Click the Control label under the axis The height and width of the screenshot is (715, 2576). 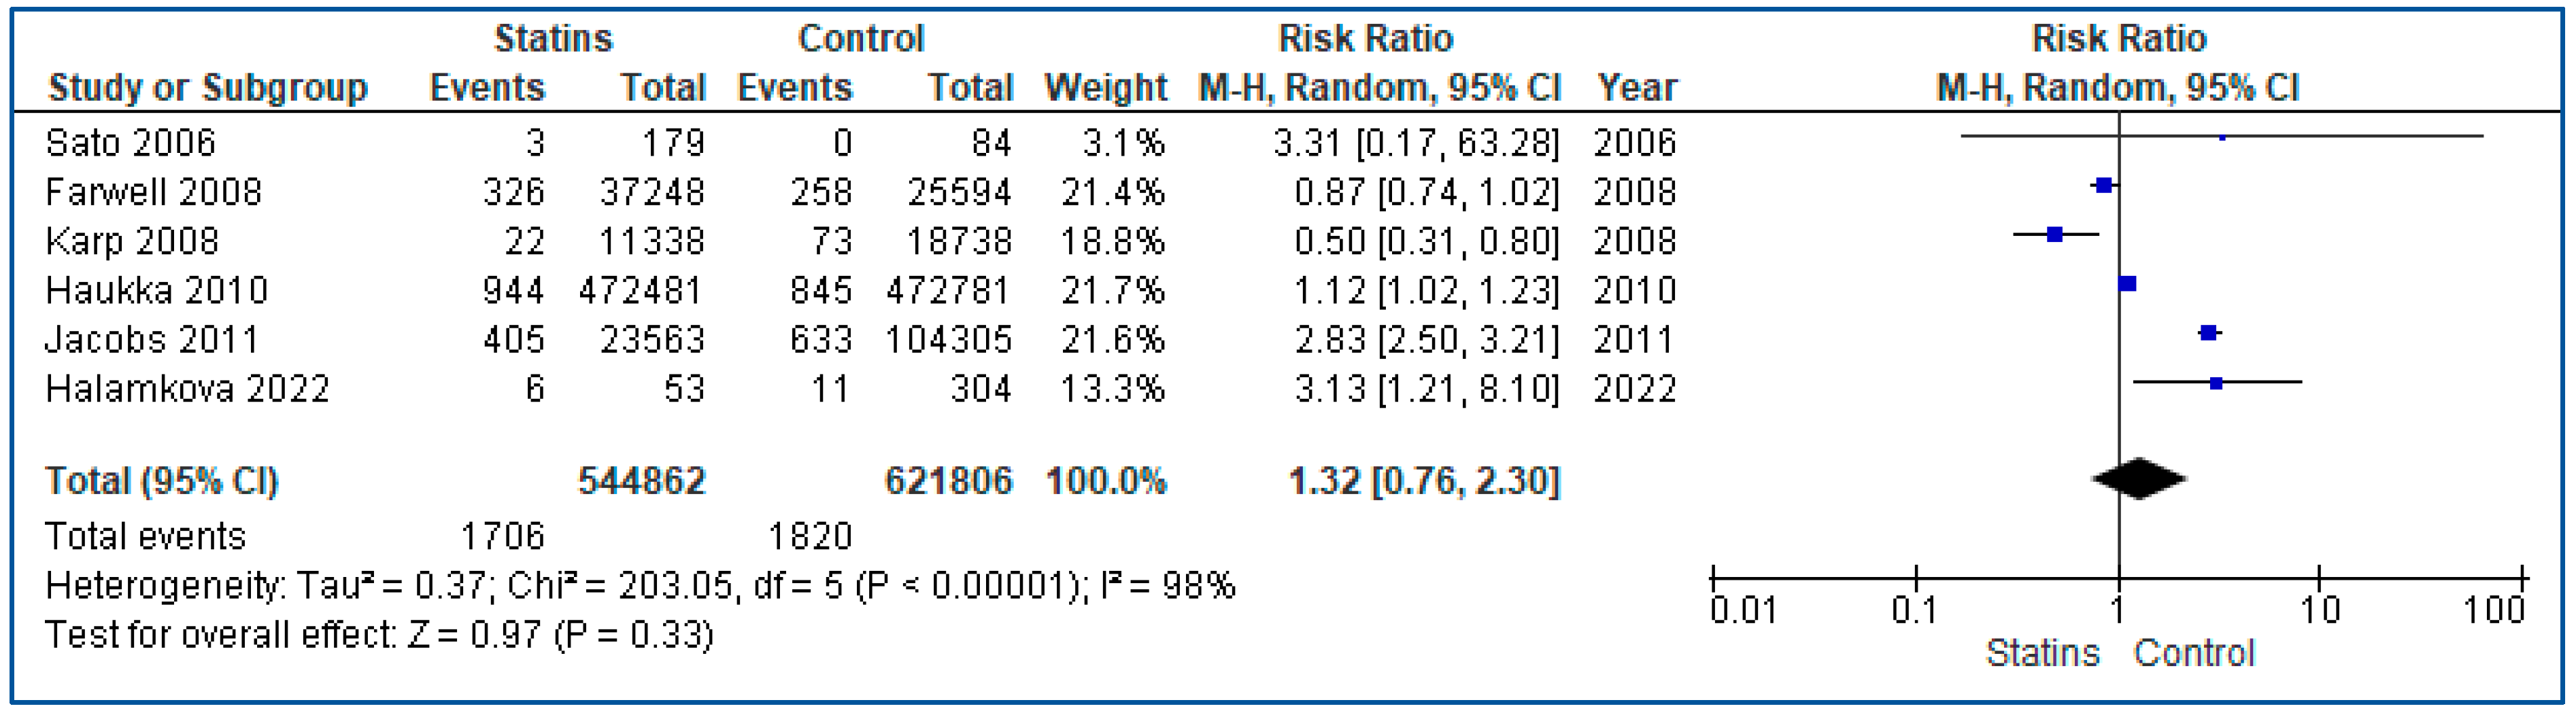coord(2194,654)
